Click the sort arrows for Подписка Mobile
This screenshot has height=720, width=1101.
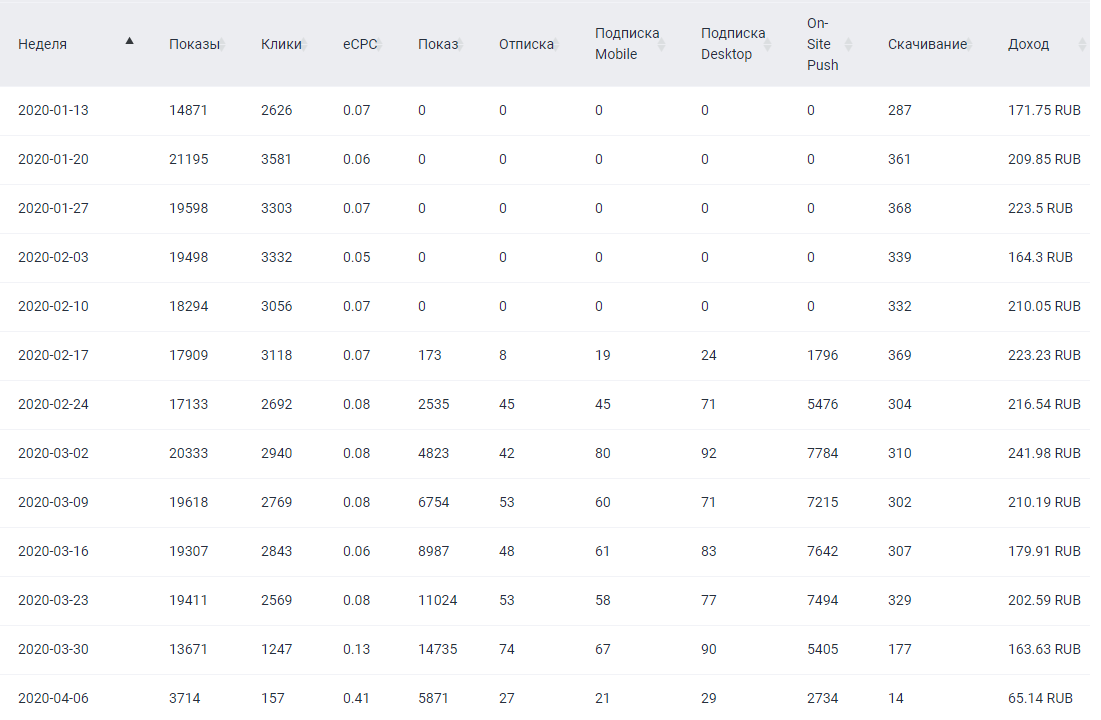[663, 45]
